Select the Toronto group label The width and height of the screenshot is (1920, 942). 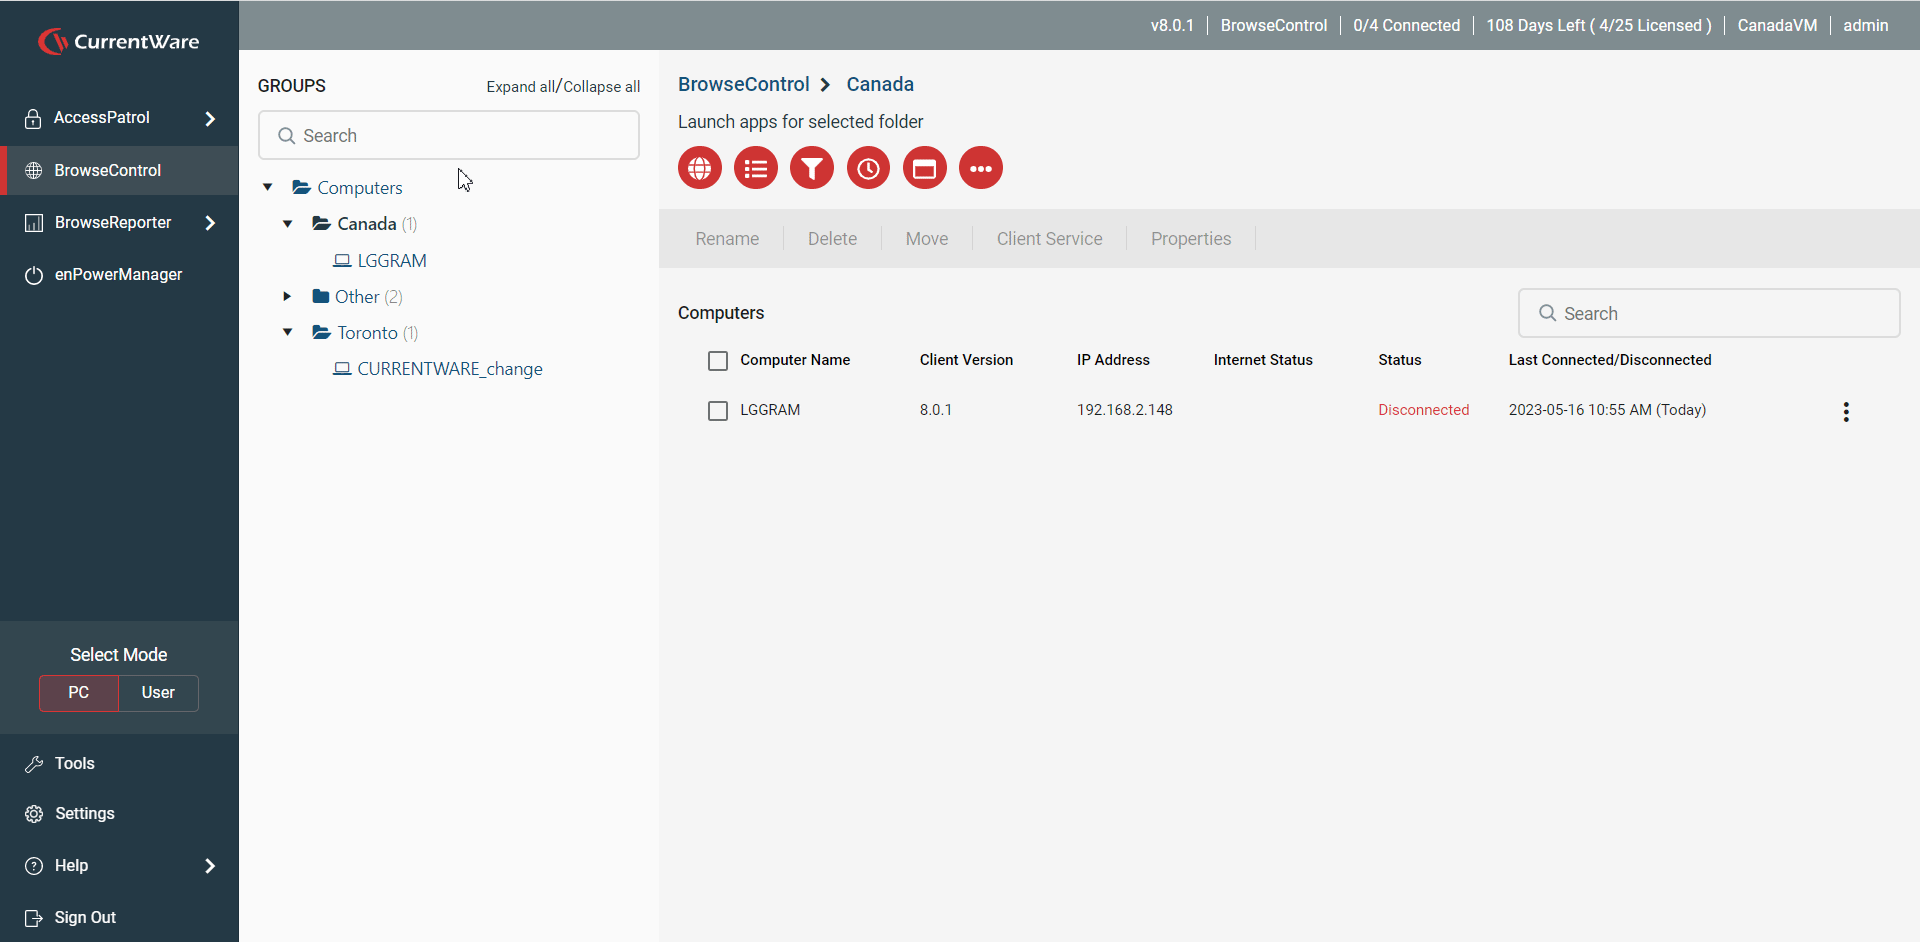pyautogui.click(x=367, y=333)
